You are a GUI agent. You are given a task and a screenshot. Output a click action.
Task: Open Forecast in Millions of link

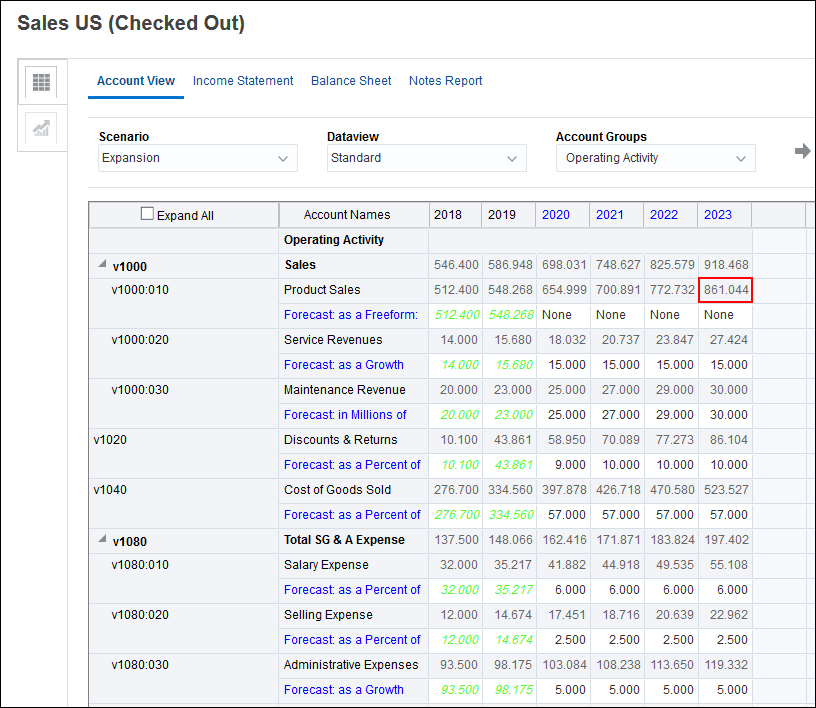pos(345,415)
